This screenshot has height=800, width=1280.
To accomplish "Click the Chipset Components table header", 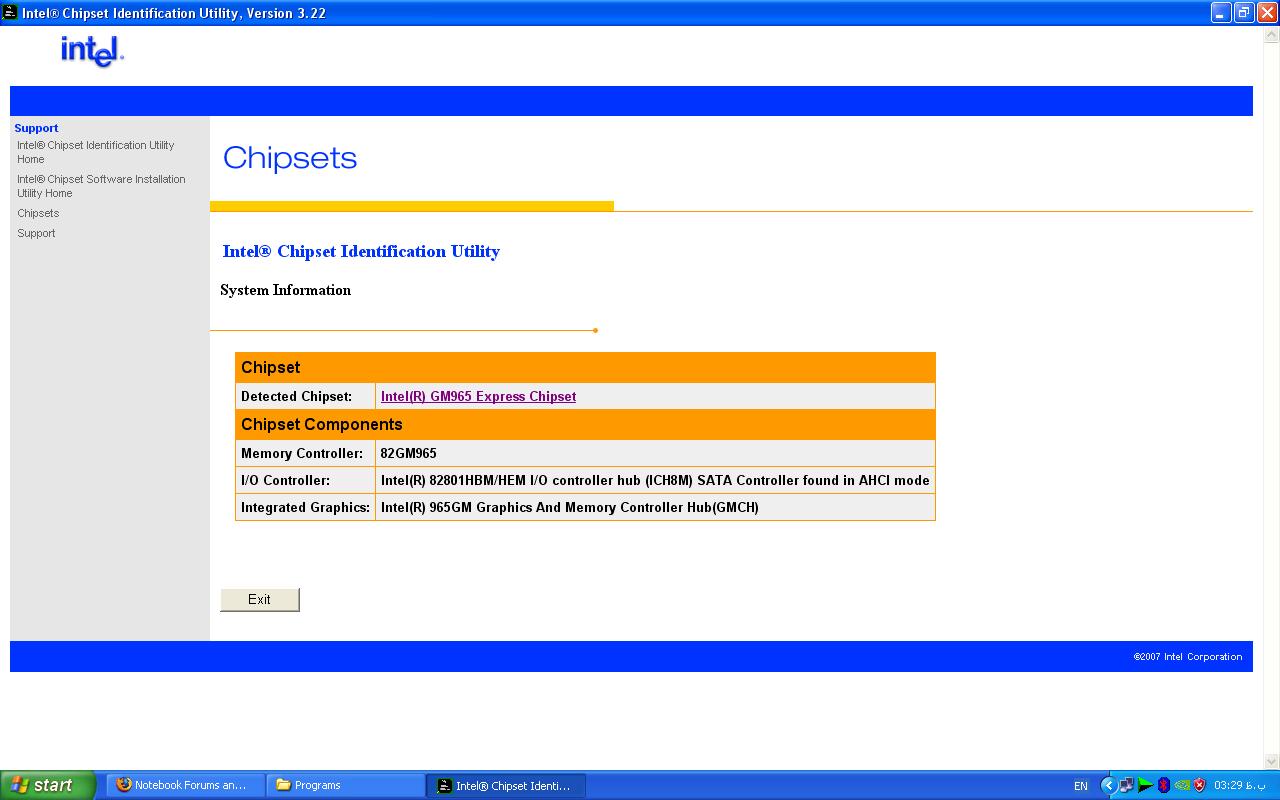I will [585, 424].
